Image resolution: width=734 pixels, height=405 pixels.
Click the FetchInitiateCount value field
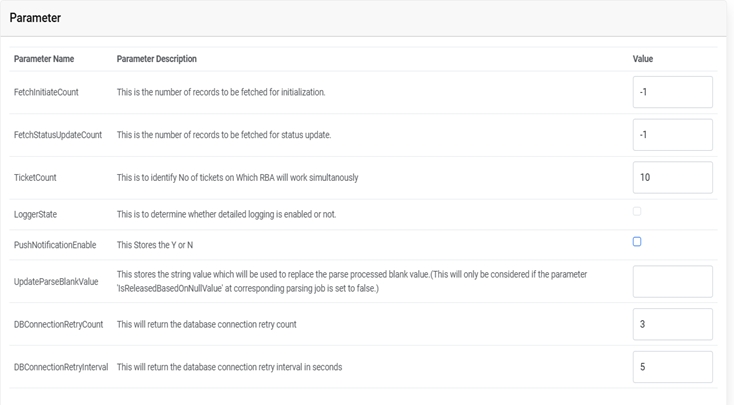pyautogui.click(x=672, y=92)
